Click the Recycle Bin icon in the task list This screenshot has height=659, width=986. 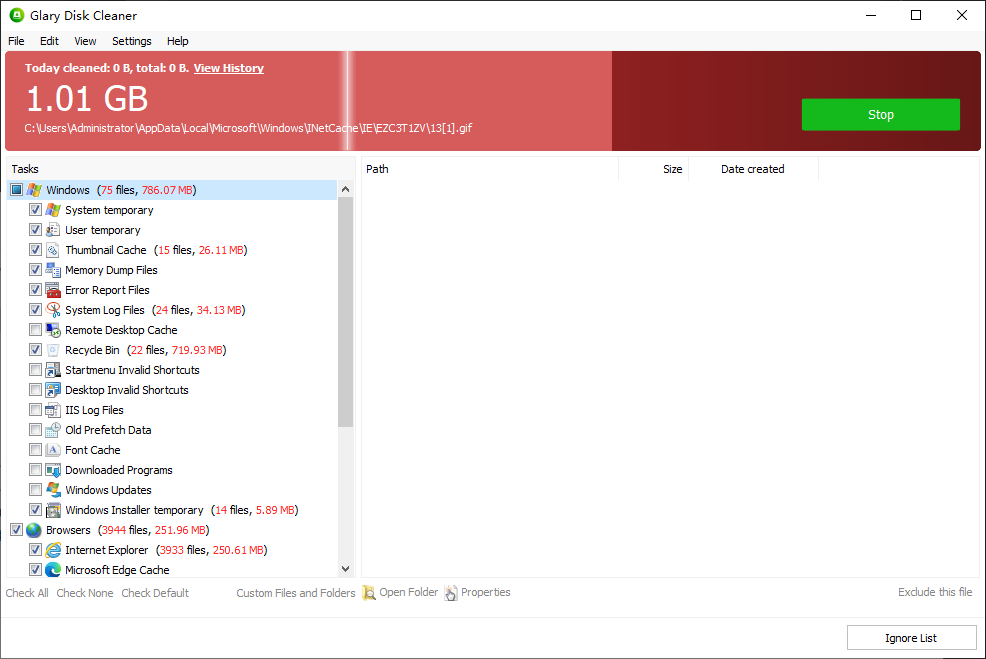click(x=52, y=349)
